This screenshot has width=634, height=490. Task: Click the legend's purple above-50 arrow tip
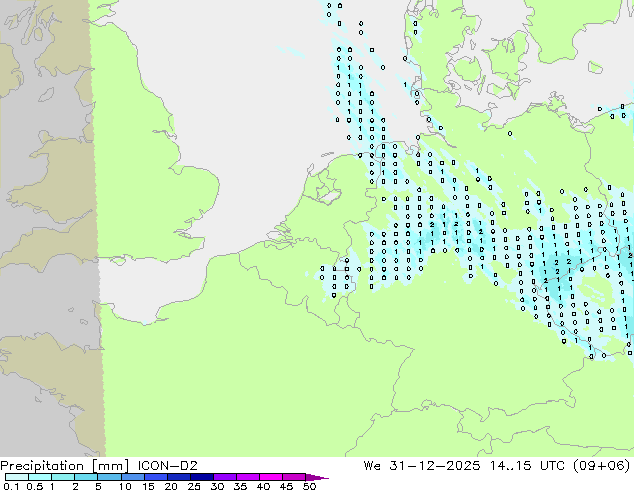coord(317,477)
